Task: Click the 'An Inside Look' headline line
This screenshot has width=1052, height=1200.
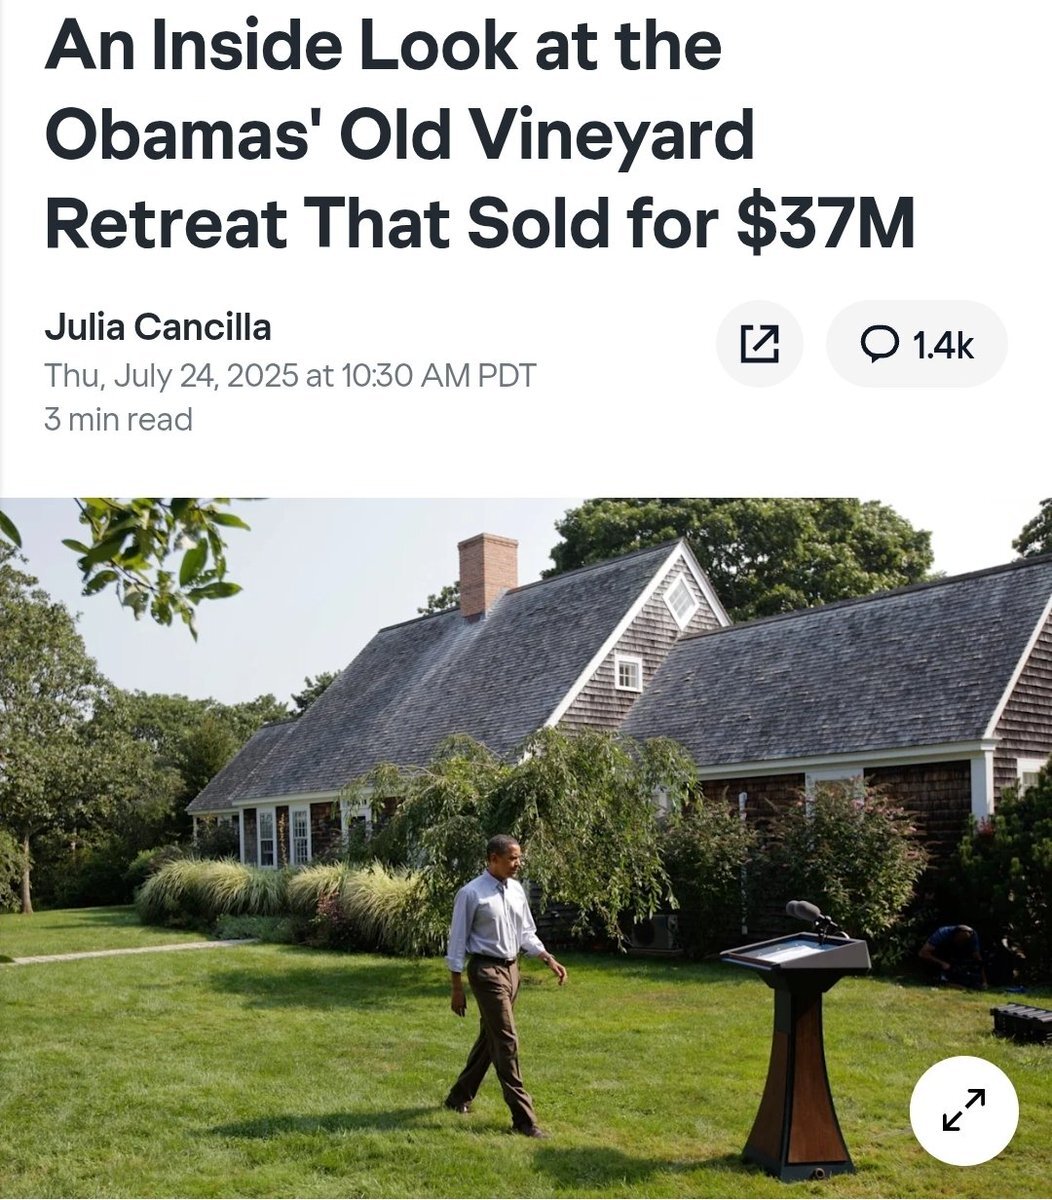Action: pos(383,47)
